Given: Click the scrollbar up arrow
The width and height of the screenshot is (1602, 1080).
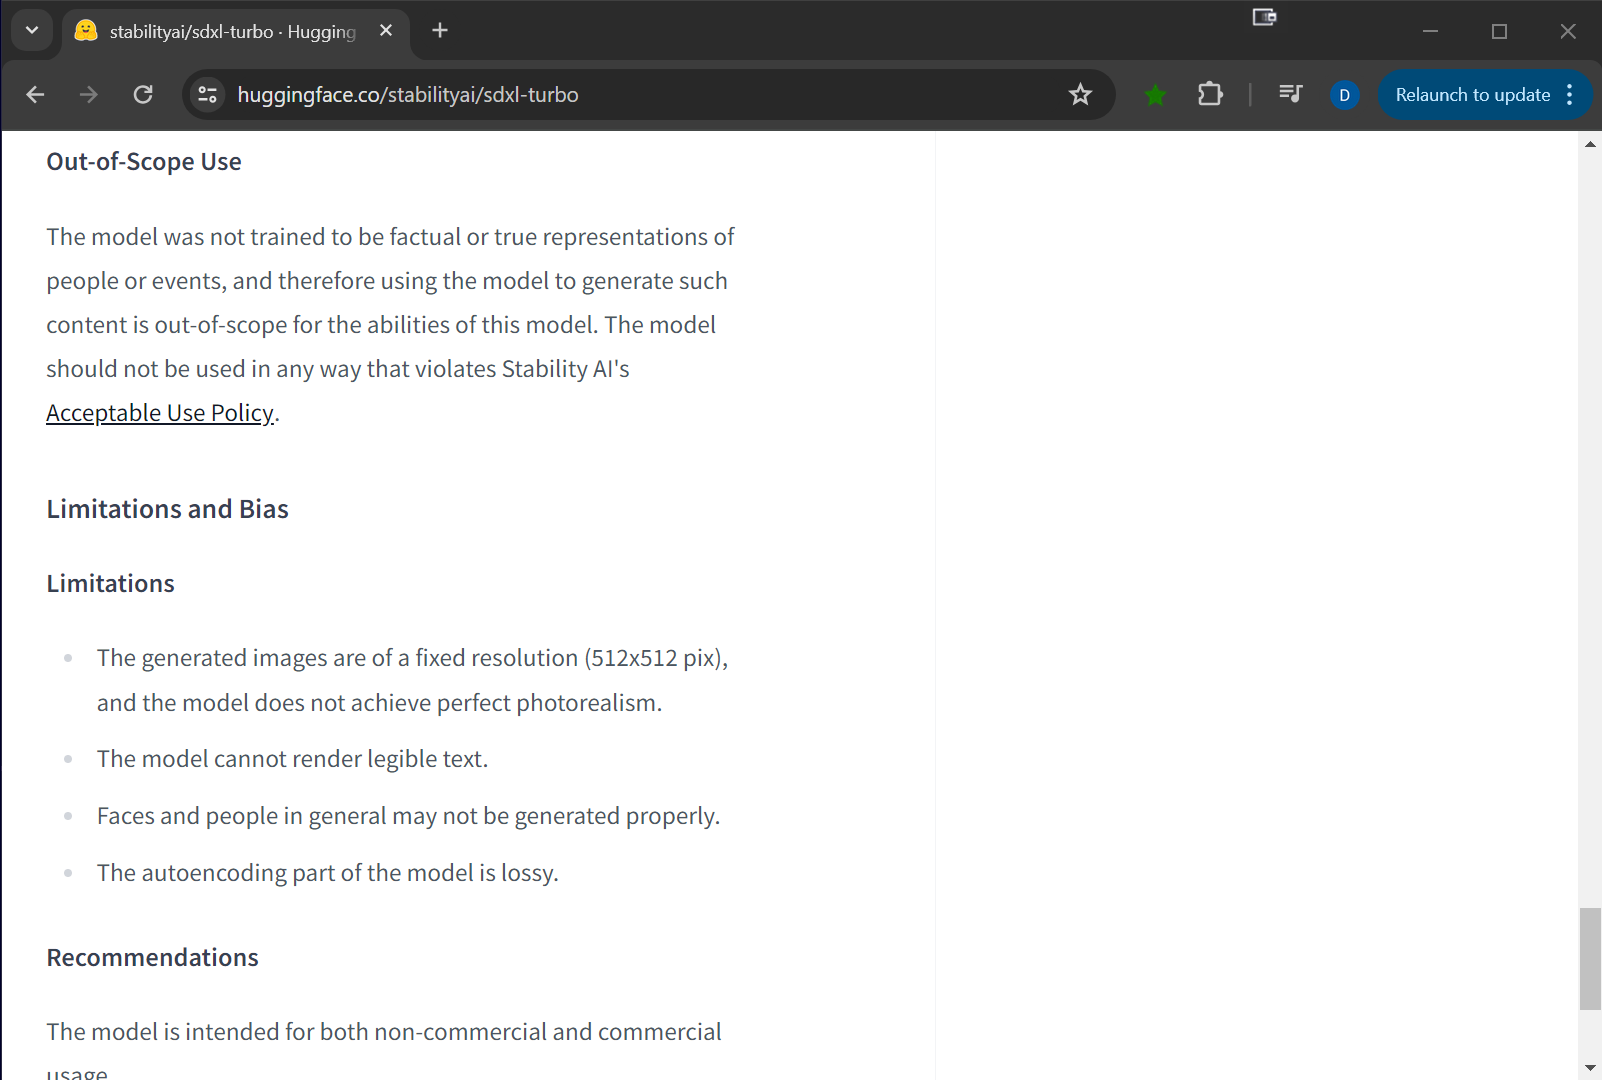Looking at the screenshot, I should [x=1590, y=145].
